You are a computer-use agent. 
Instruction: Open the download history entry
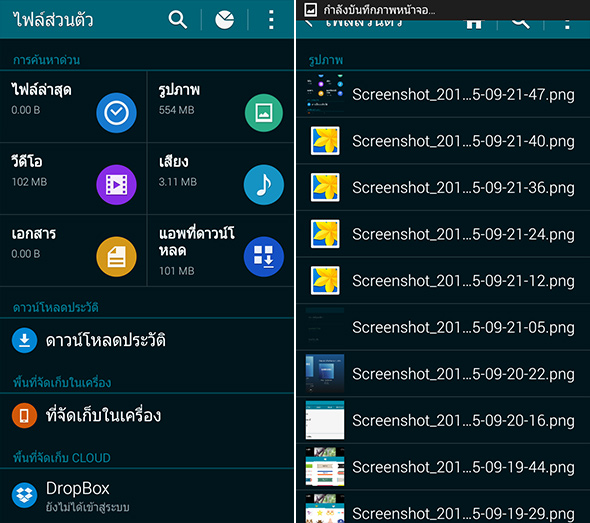coord(147,341)
